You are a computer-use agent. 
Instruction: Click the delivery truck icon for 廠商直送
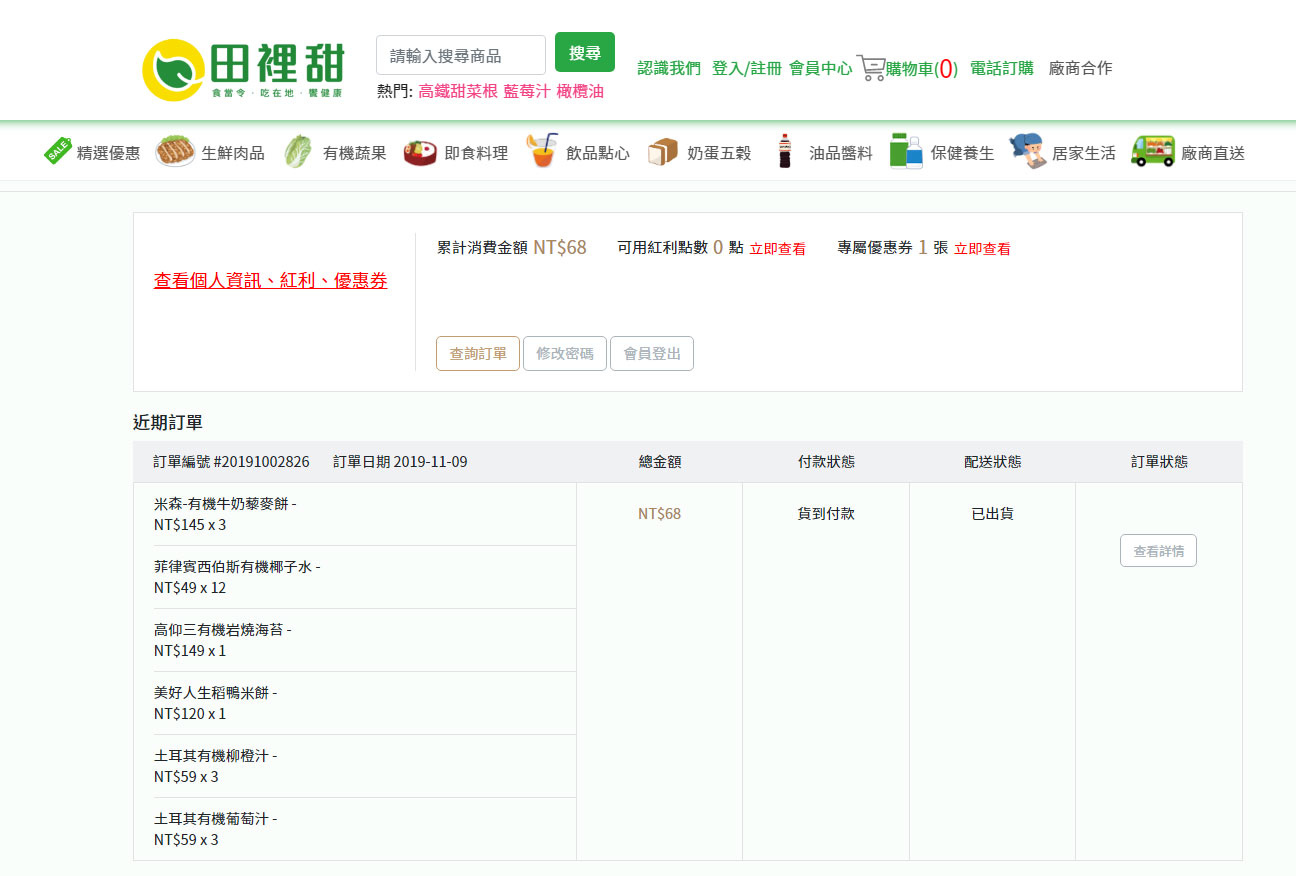click(x=1152, y=152)
